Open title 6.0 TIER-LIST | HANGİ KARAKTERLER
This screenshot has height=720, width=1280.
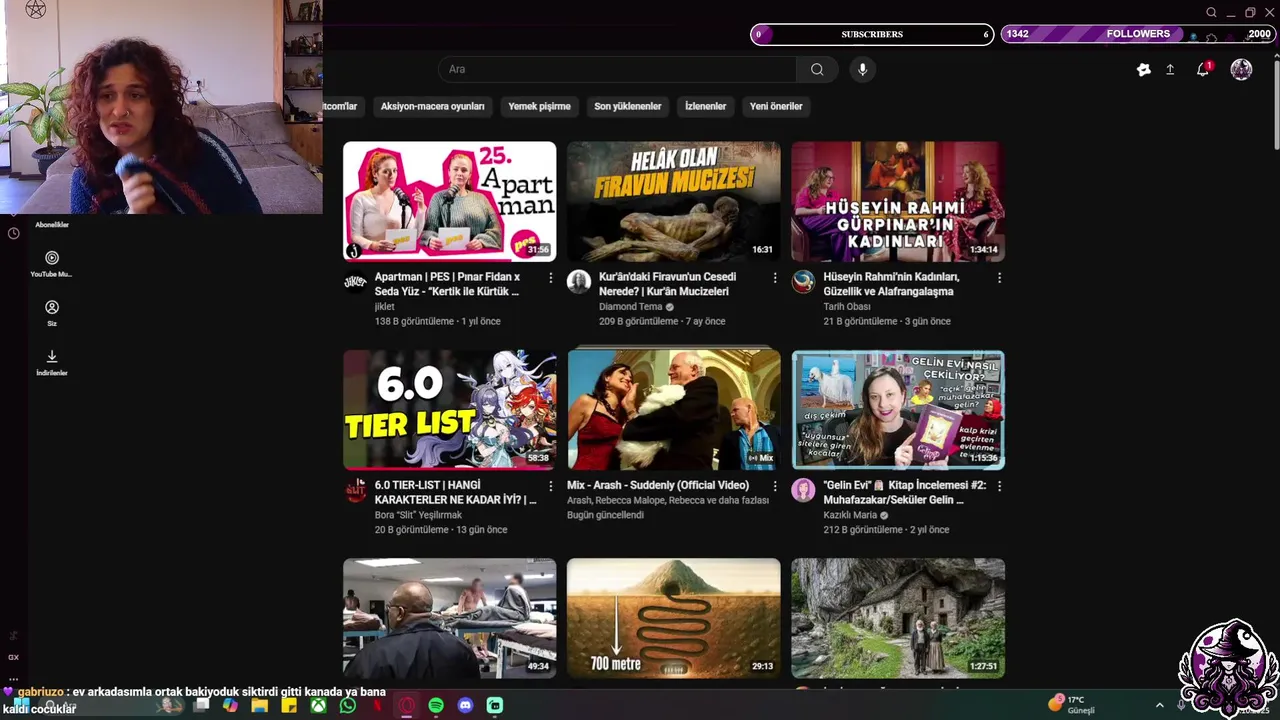tap(455, 492)
